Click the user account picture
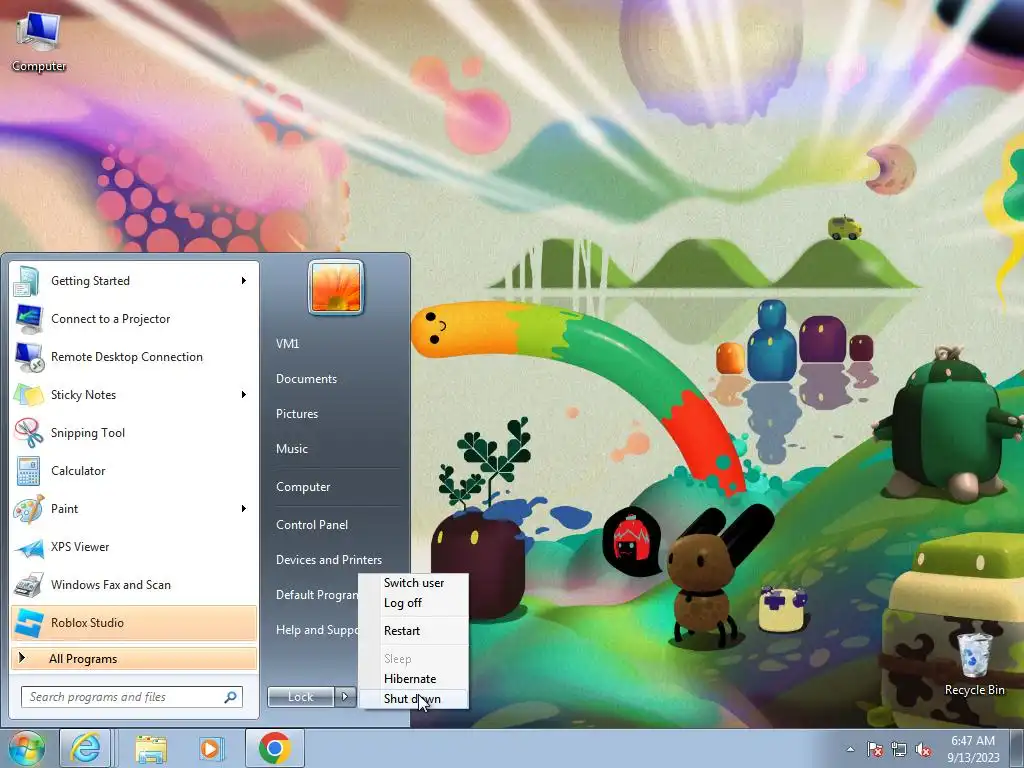 tap(336, 287)
